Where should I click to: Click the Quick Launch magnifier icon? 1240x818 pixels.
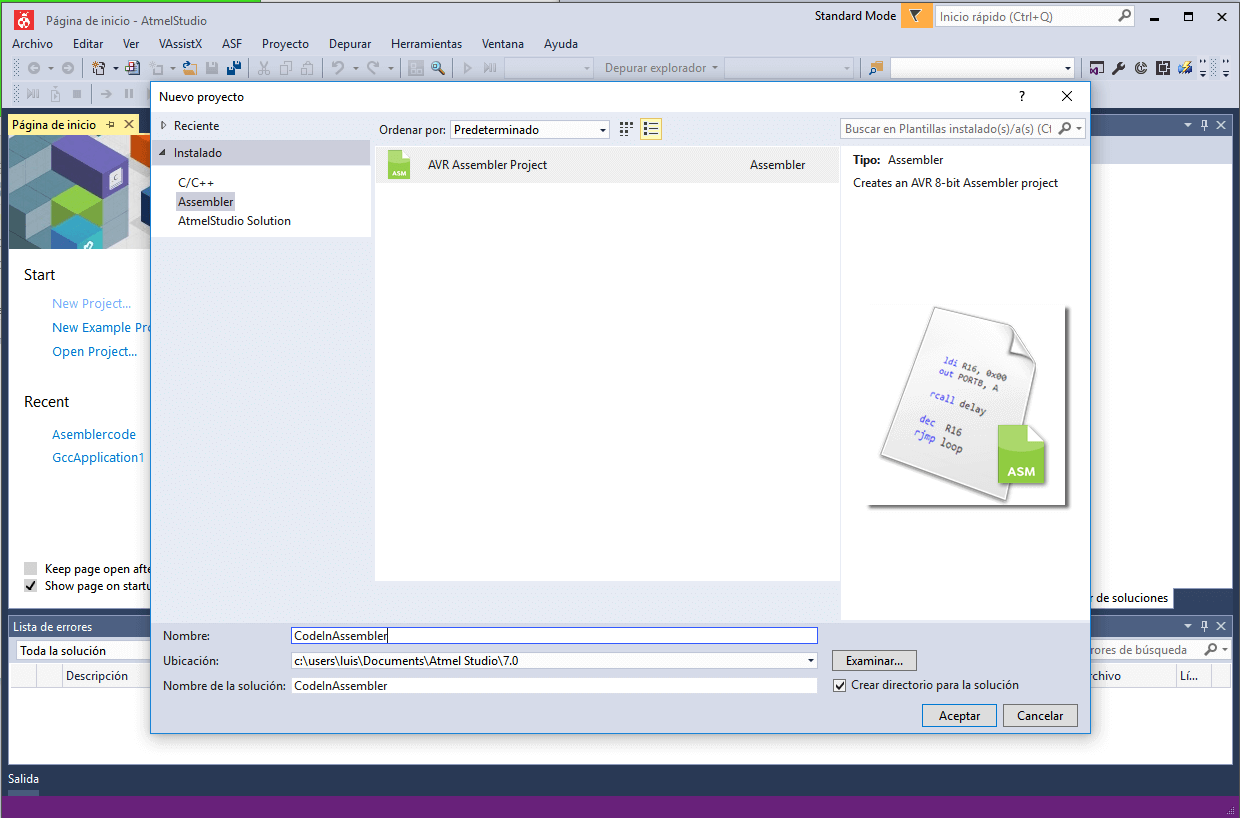pos(1124,16)
